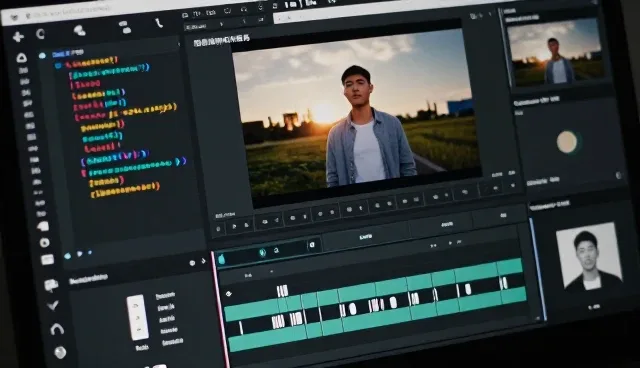Viewport: 640px width, 368px height.
Task: Select the arch-shaped icon in the left sidebar
Action: pyautogui.click(x=57, y=329)
